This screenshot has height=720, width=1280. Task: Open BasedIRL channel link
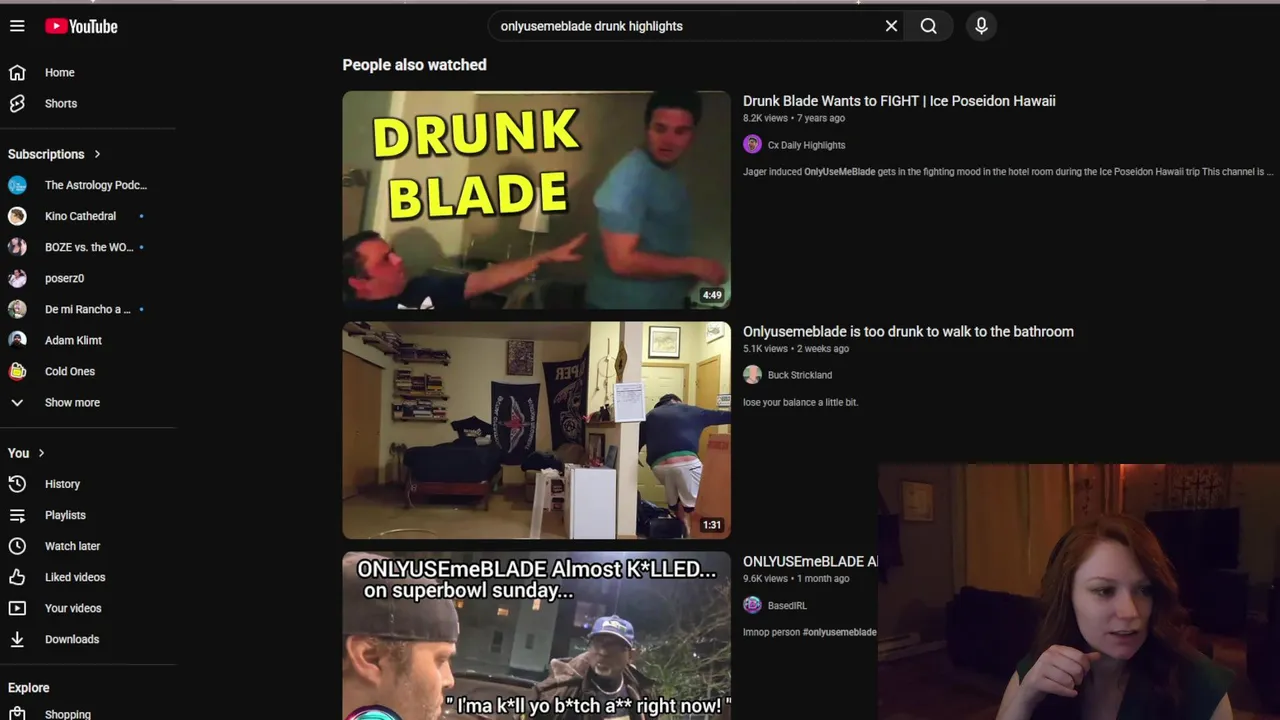pos(787,605)
